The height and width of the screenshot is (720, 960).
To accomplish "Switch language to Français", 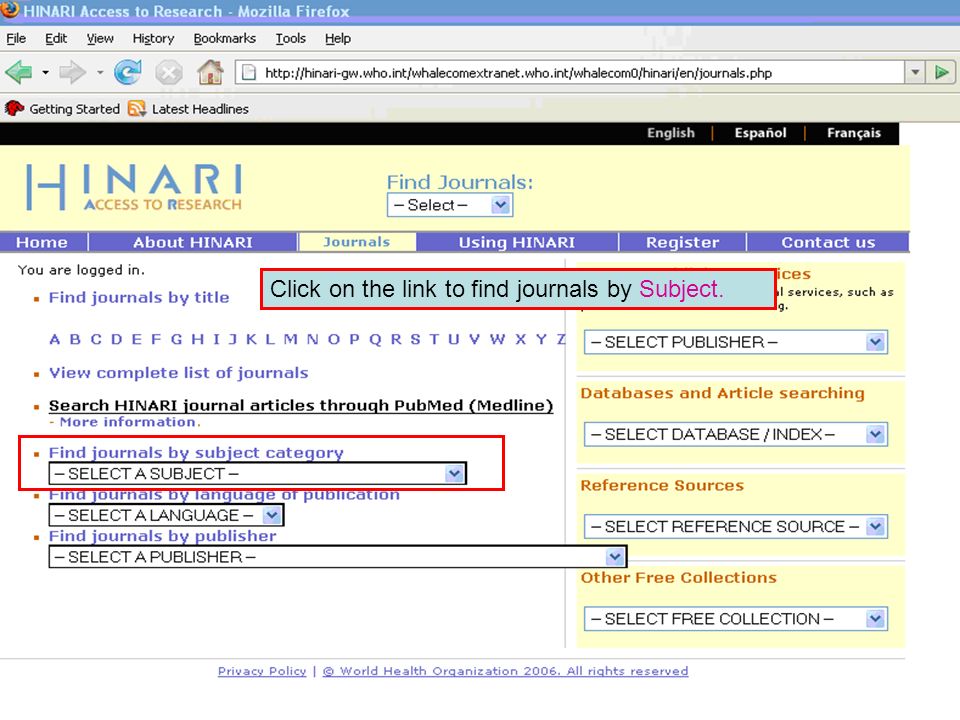I will click(853, 133).
